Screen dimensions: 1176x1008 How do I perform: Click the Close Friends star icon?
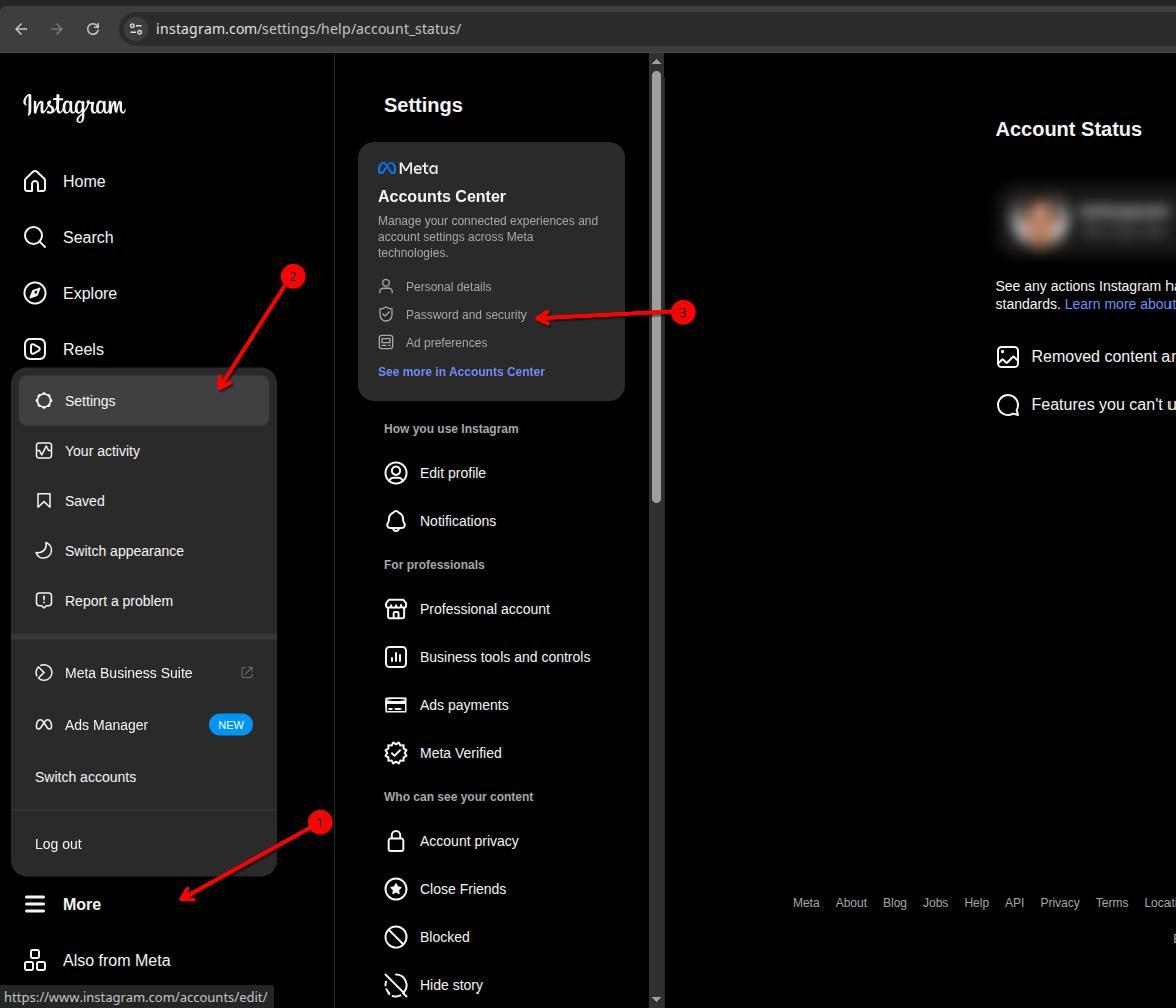click(x=396, y=889)
